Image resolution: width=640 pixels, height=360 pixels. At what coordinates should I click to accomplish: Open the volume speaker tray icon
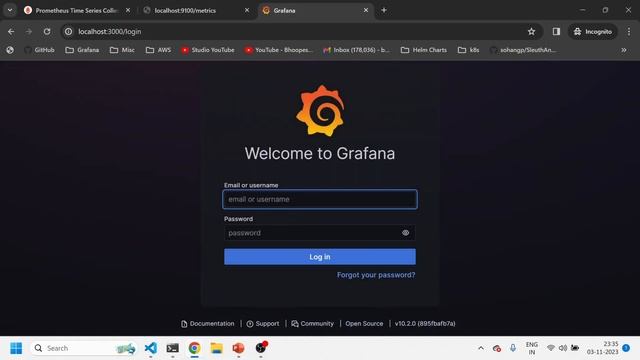tap(563, 348)
